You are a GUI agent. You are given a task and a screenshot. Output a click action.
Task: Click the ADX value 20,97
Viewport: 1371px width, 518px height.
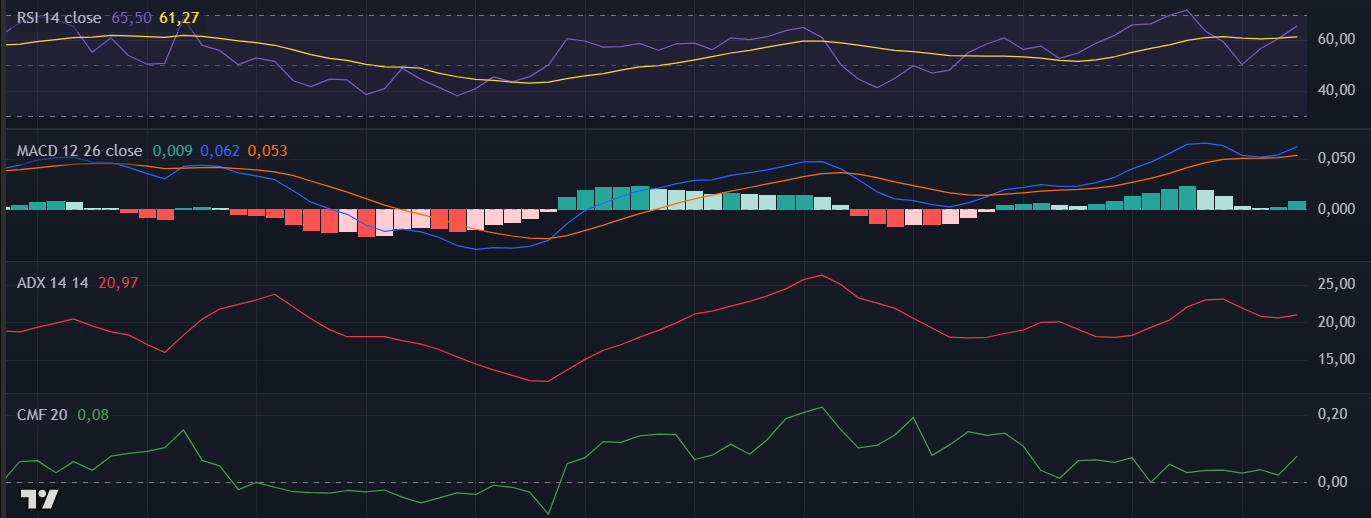pos(118,283)
